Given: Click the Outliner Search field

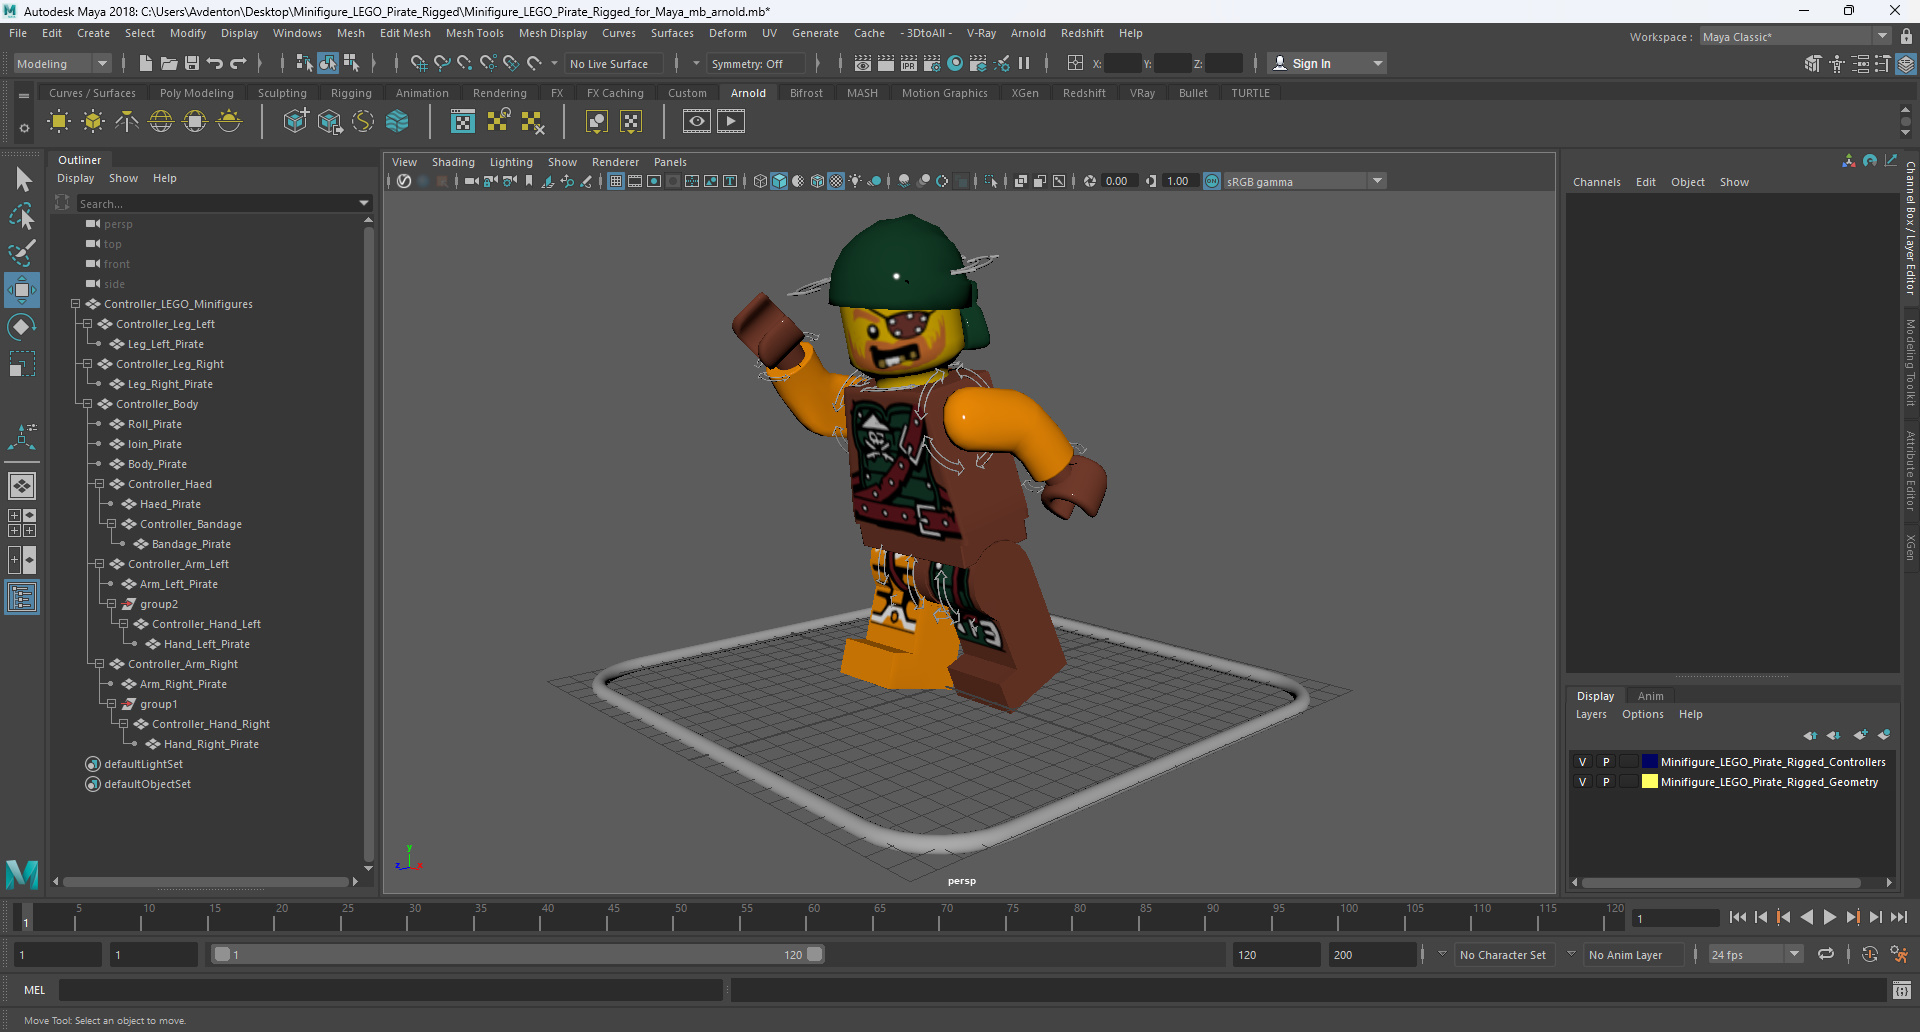Looking at the screenshot, I should (217, 203).
